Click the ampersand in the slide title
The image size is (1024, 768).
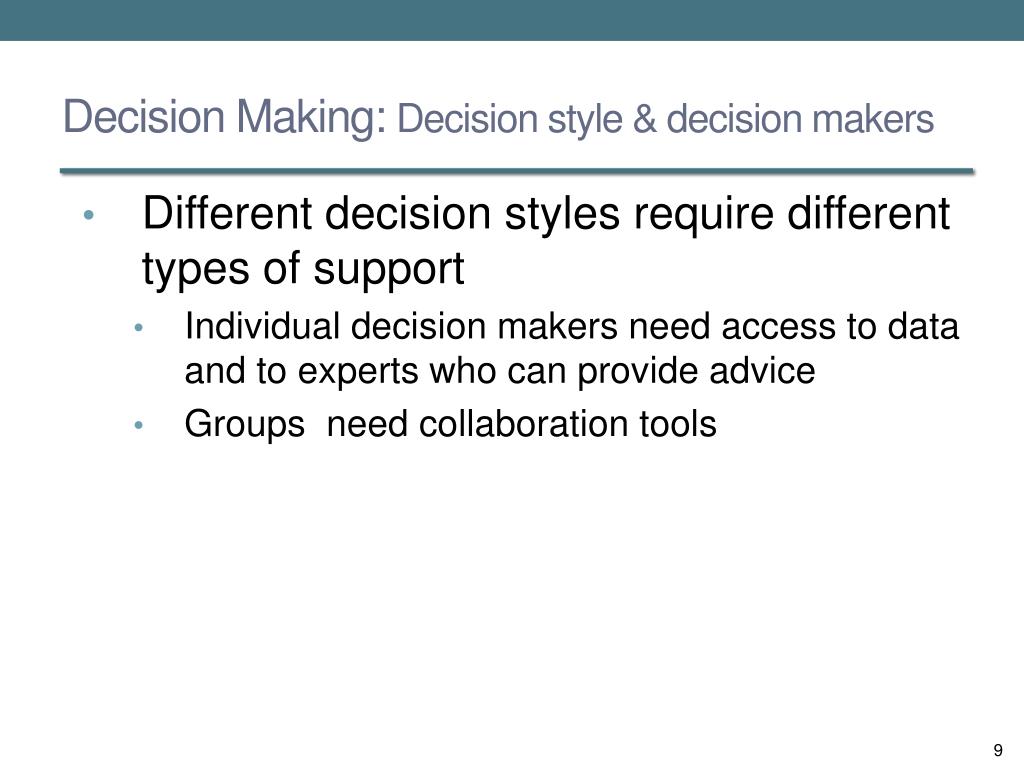pyautogui.click(x=644, y=120)
